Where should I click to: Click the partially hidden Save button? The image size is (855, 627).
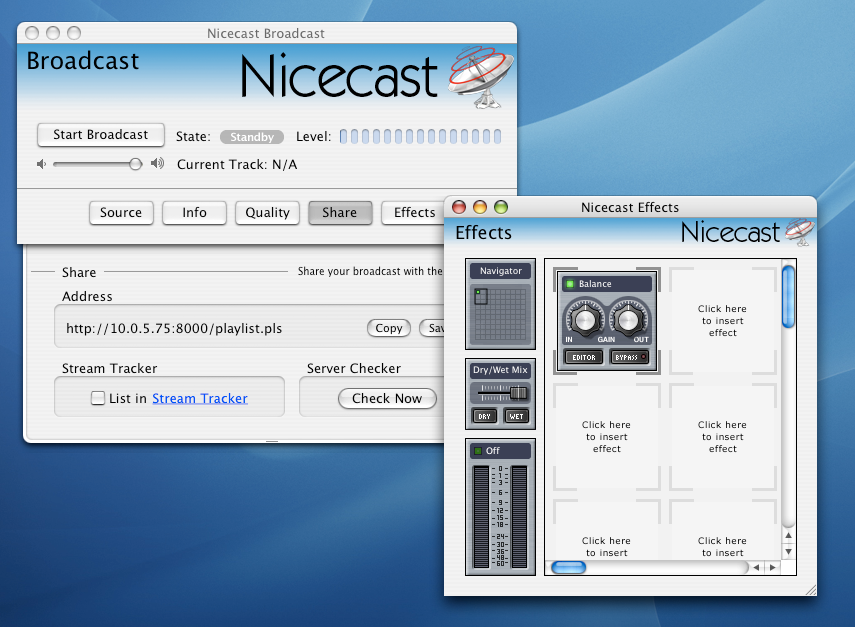click(432, 328)
